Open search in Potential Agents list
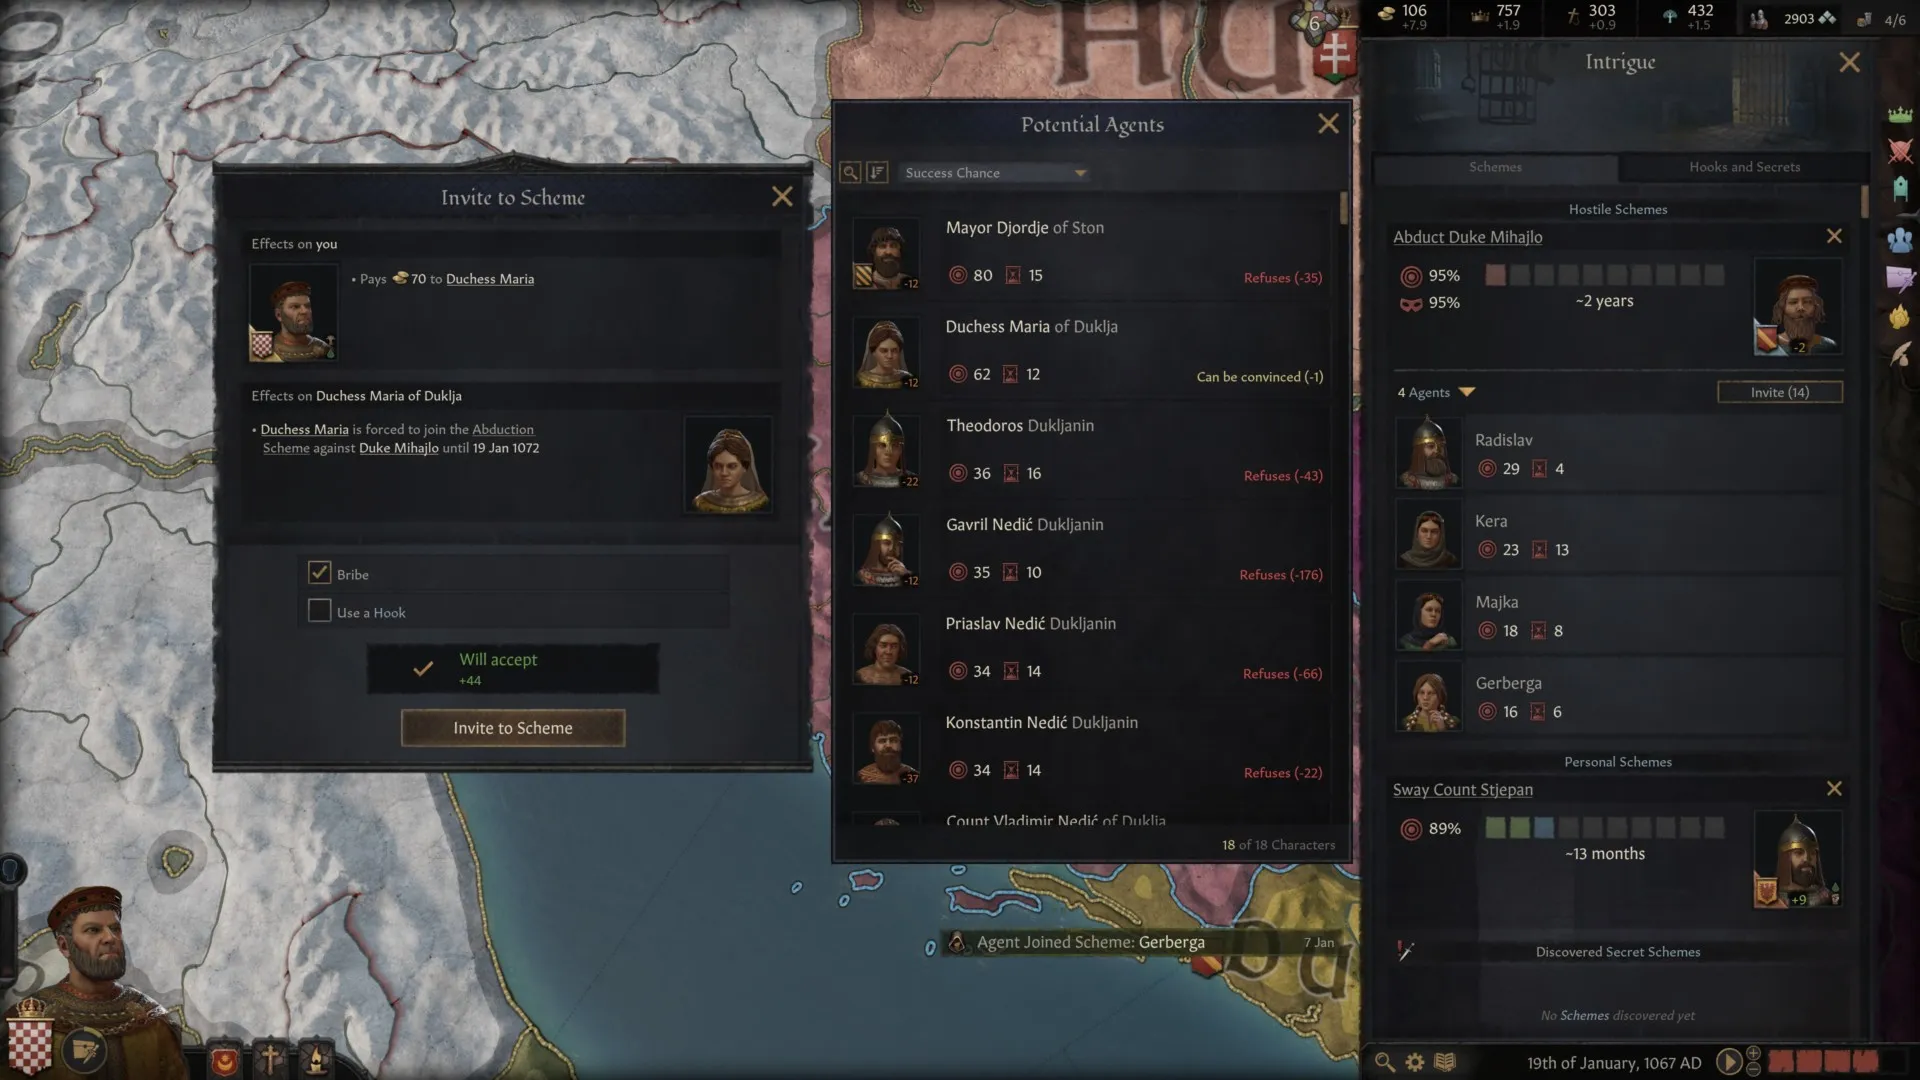The image size is (1920, 1080). pos(850,173)
